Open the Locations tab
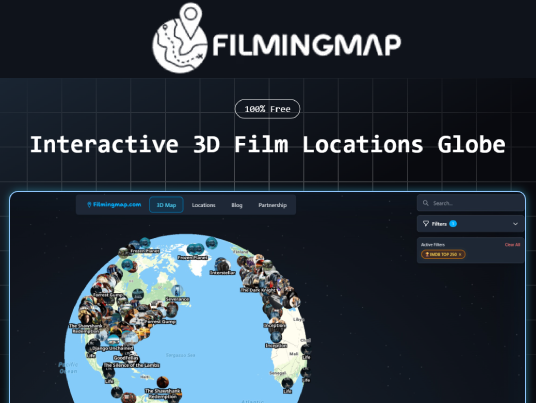The height and width of the screenshot is (403, 536). coord(203,205)
